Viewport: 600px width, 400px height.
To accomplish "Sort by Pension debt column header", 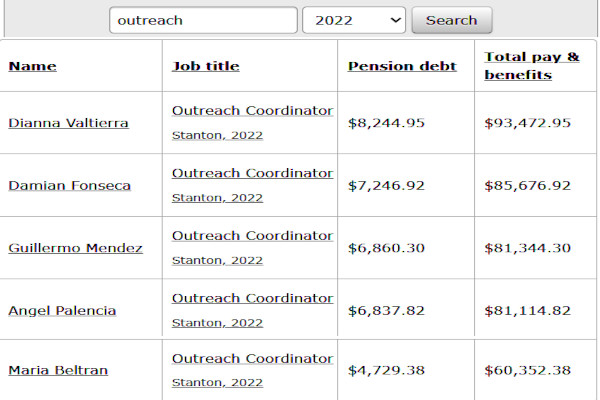I will [x=402, y=66].
